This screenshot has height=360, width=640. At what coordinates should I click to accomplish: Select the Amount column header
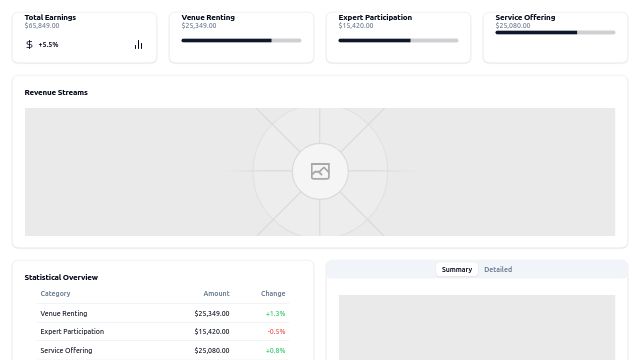(216, 293)
